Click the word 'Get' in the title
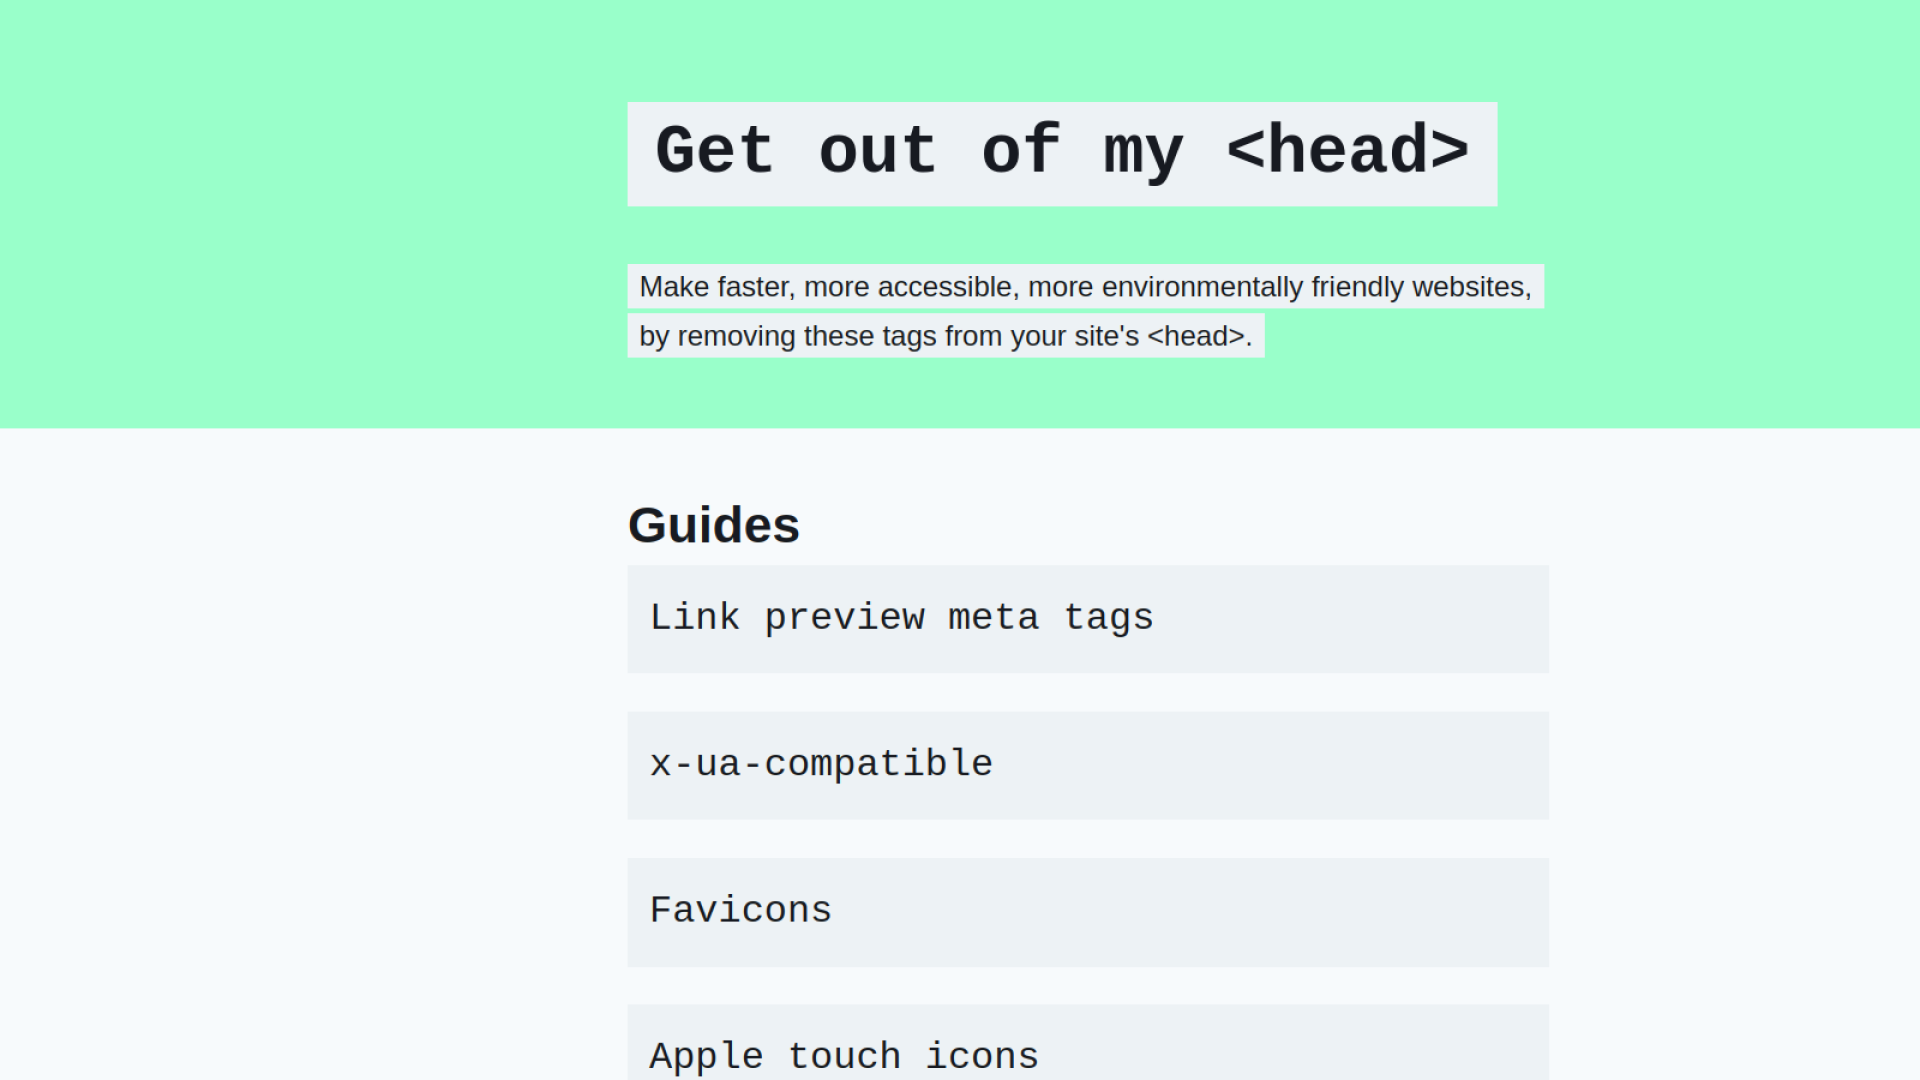 (x=714, y=152)
